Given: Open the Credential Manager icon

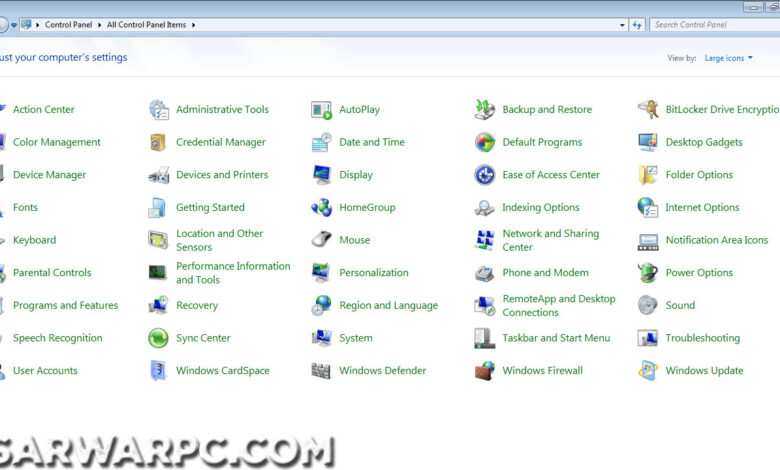Looking at the screenshot, I should (159, 142).
